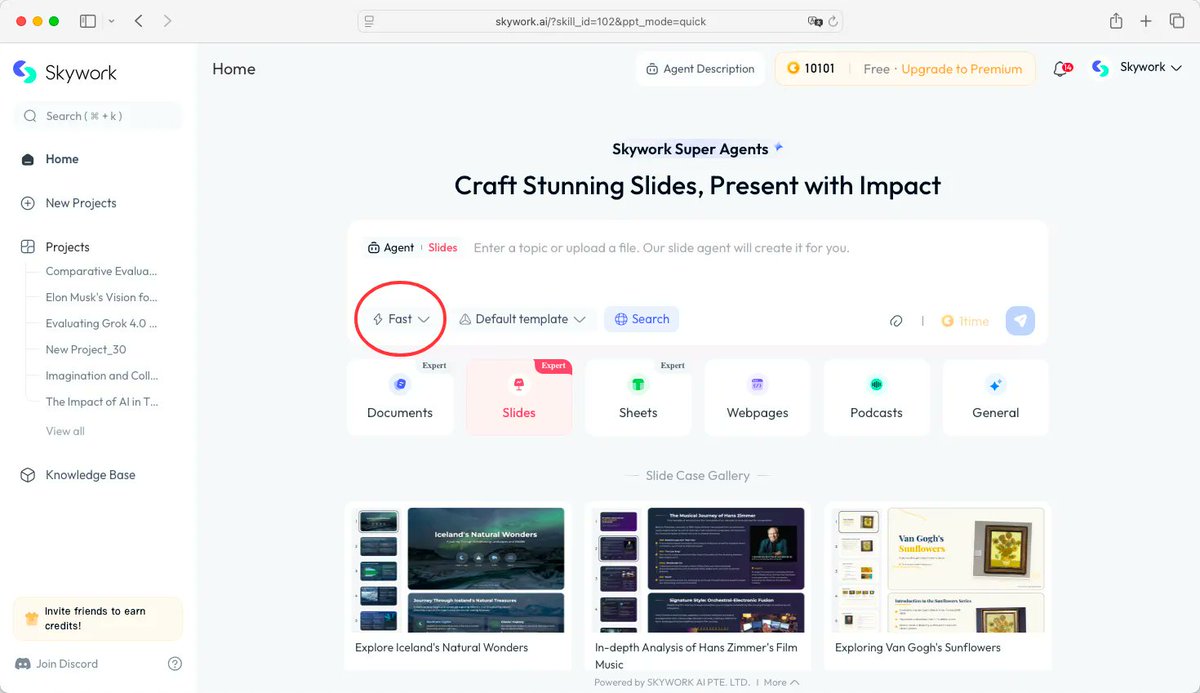Select the Documents agent card
Image resolution: width=1200 pixels, height=693 pixels.
tap(400, 397)
